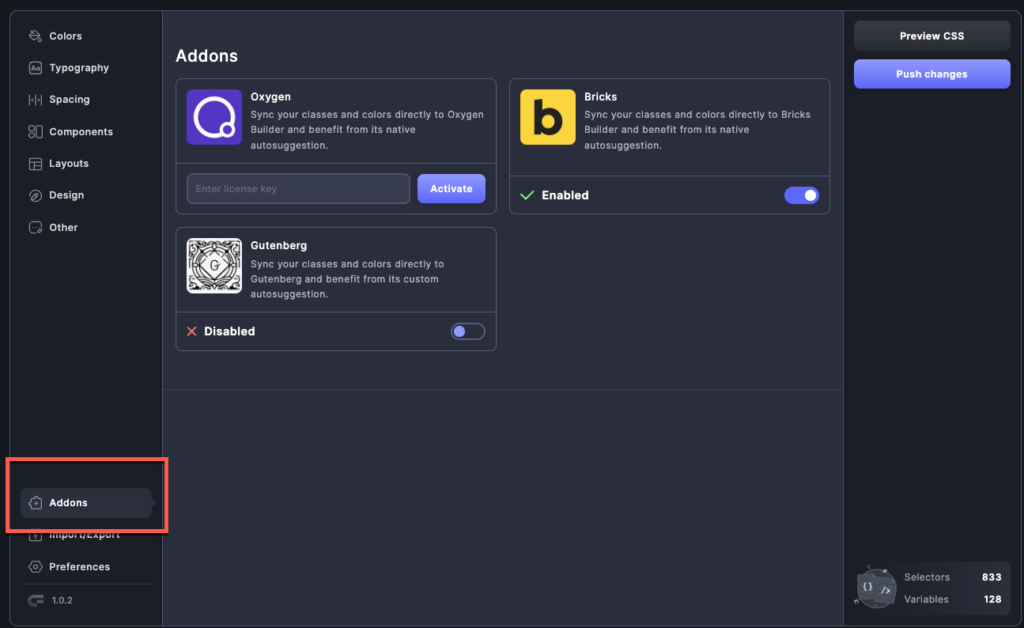This screenshot has width=1024, height=628.
Task: Click the Enter license key field
Action: click(297, 188)
